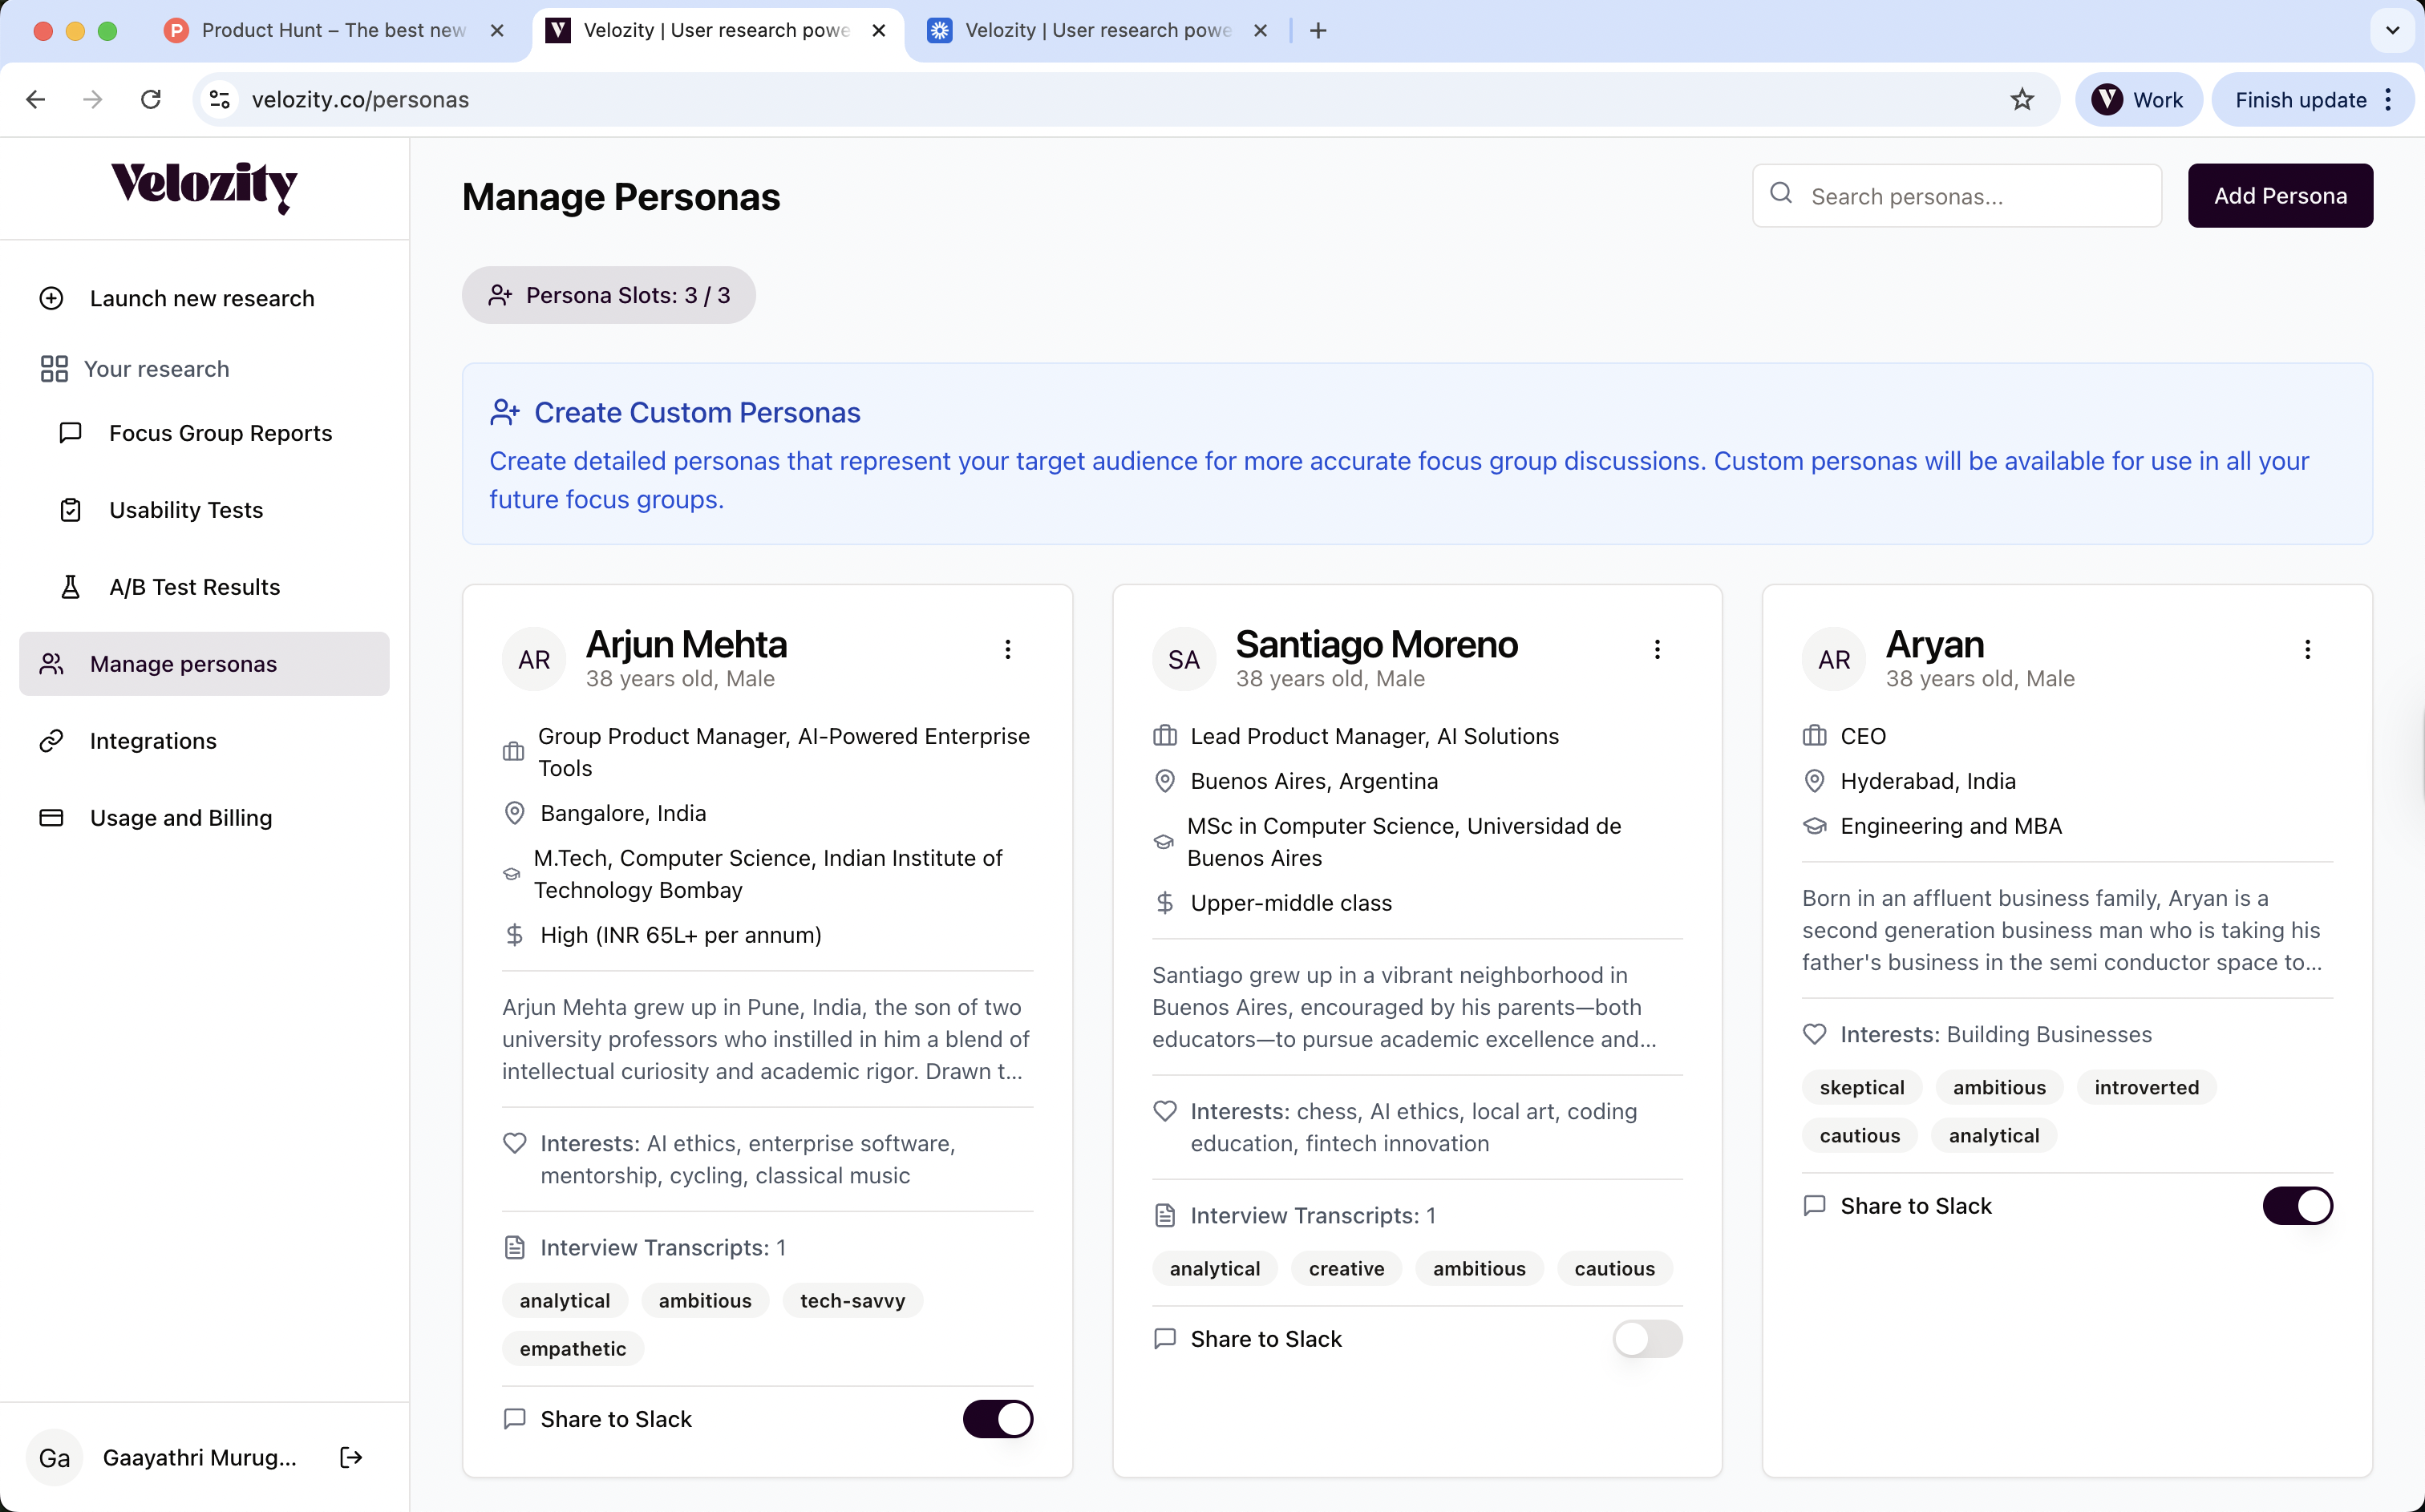Open Focus Group Reports in sidebar
The width and height of the screenshot is (2425, 1512).
click(220, 433)
